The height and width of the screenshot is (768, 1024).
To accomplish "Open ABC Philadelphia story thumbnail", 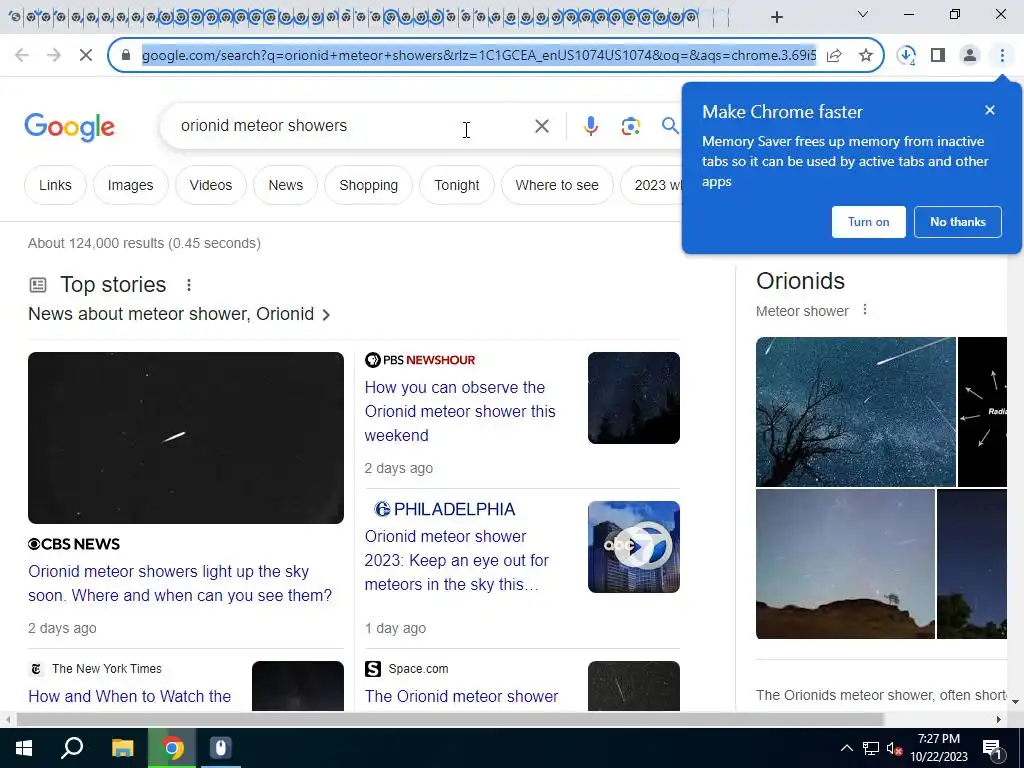I will (633, 547).
